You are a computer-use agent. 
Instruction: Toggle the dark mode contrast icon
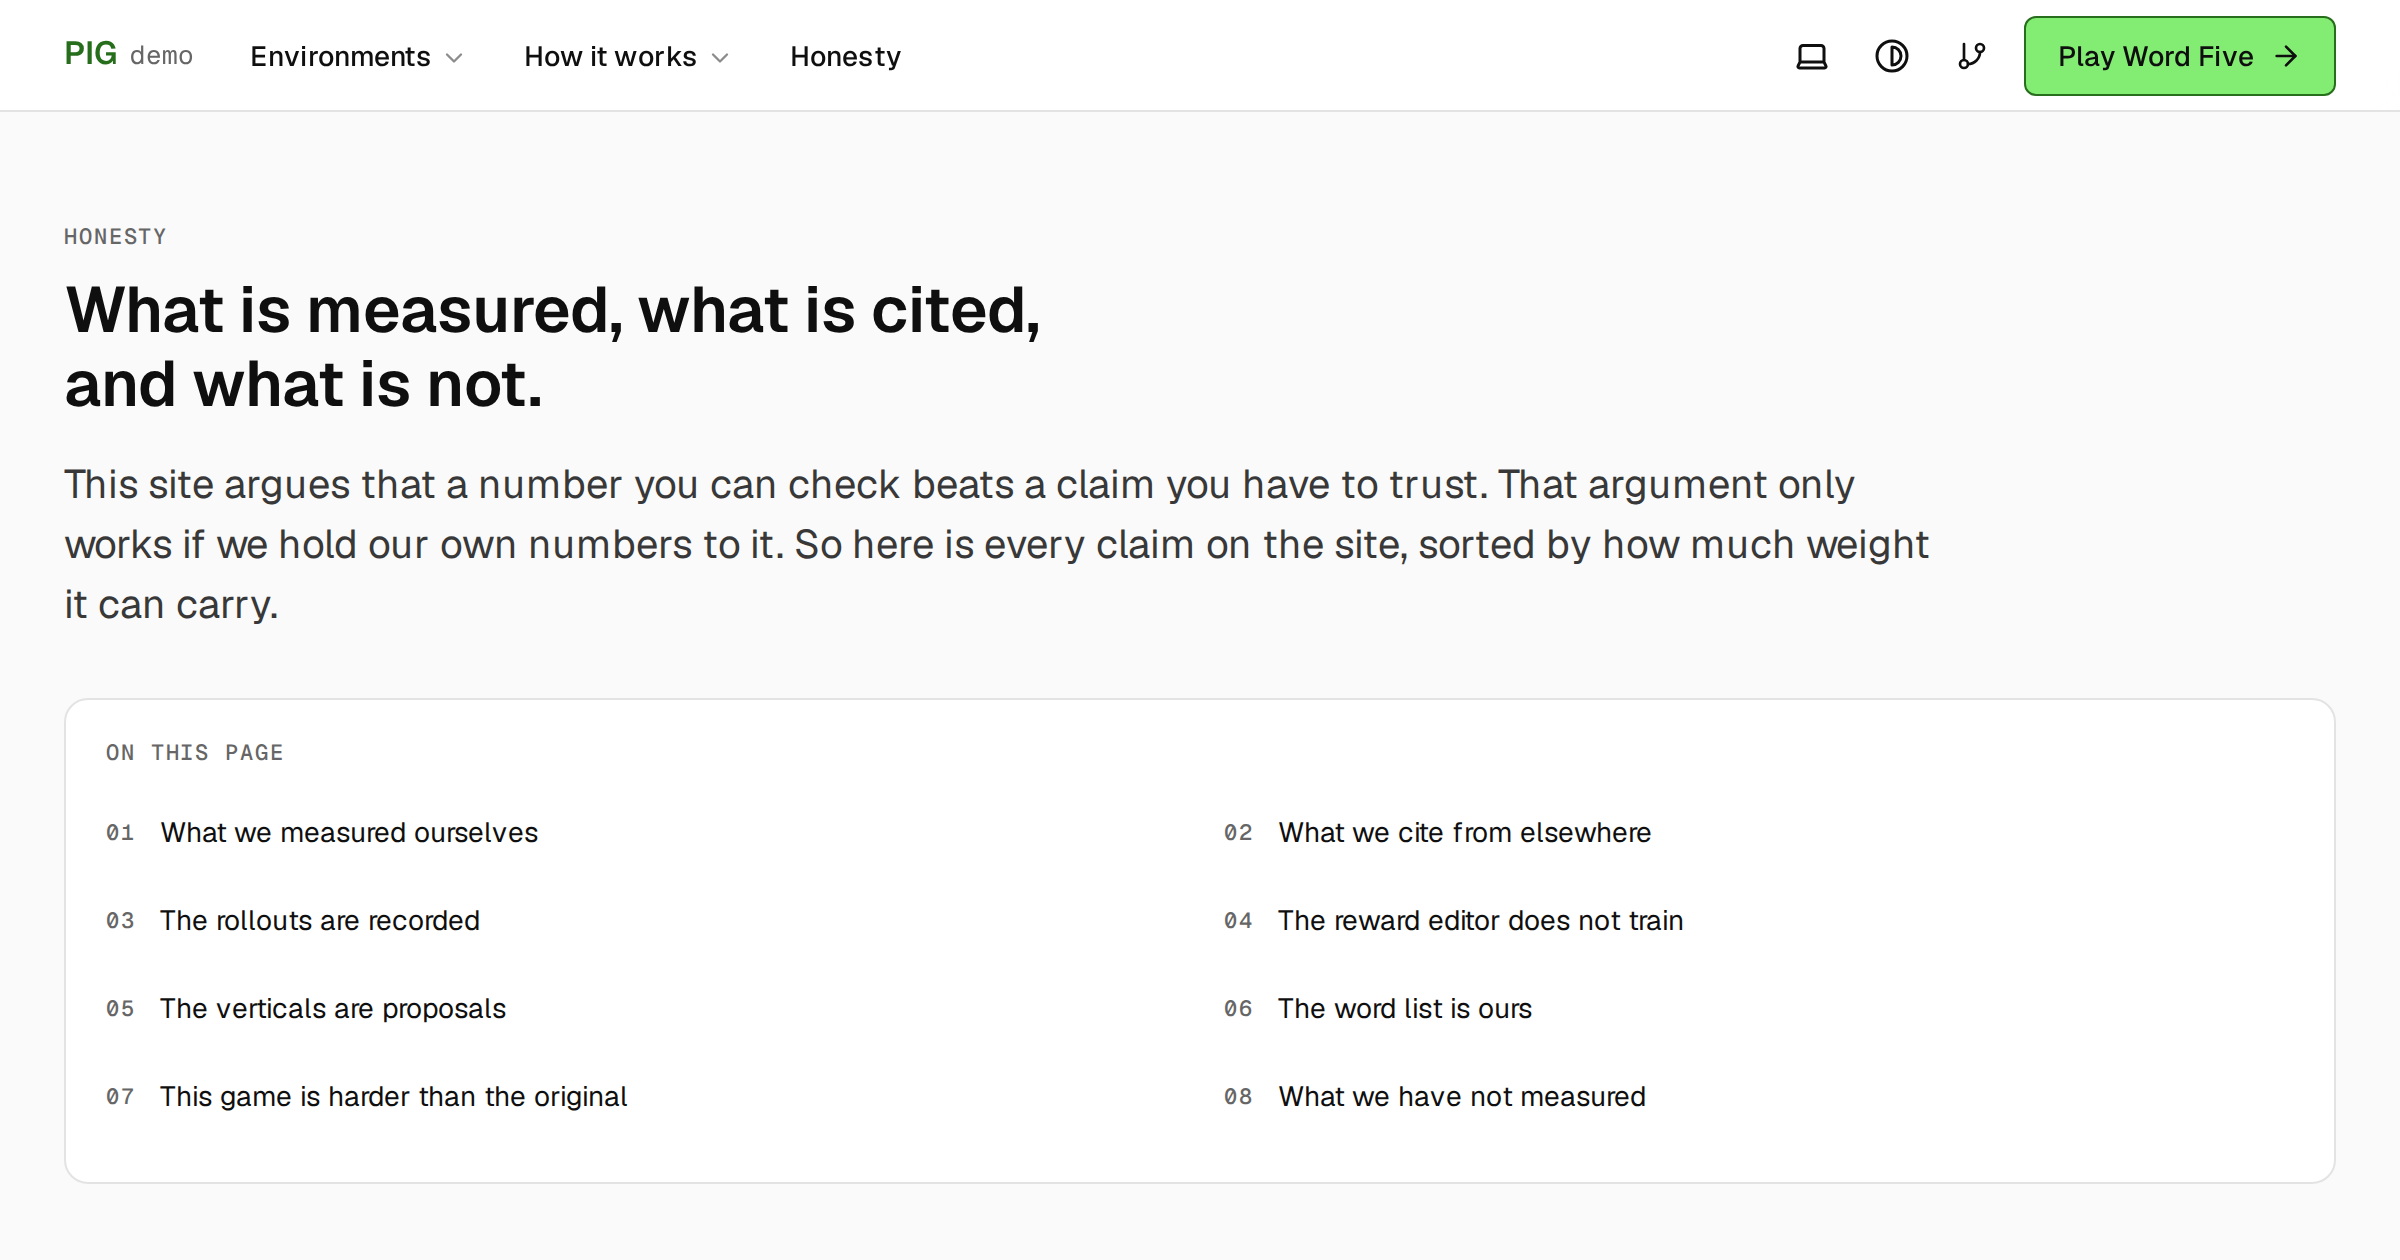[x=1891, y=56]
